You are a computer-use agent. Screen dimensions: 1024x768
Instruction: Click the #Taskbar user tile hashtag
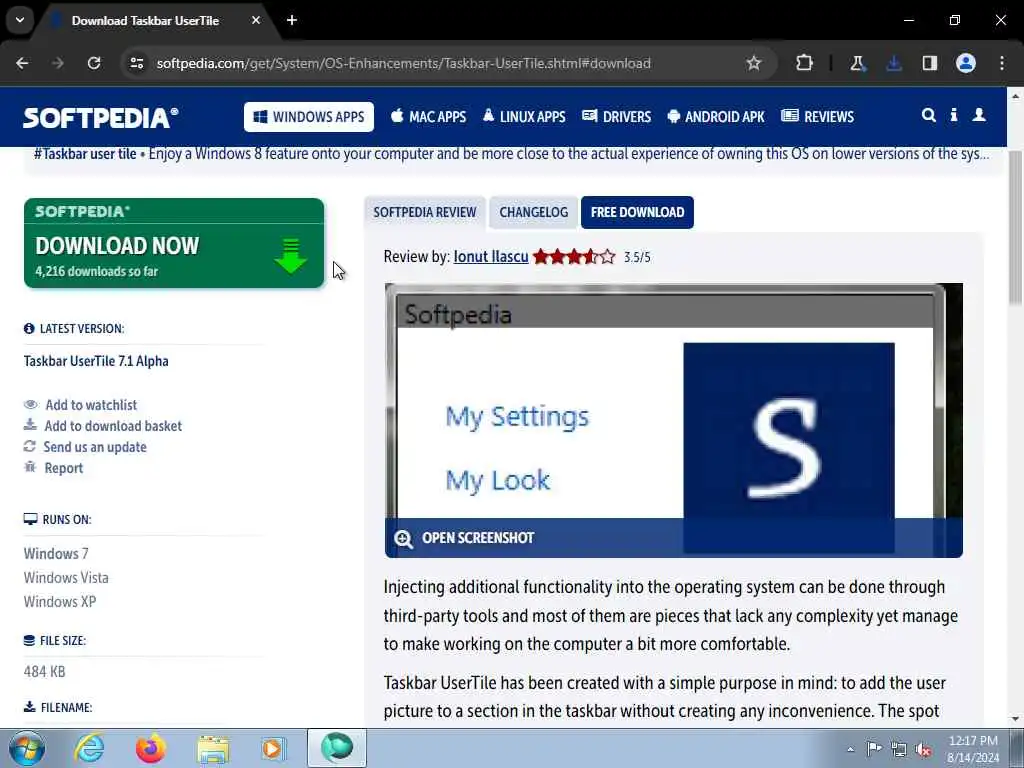coord(85,154)
